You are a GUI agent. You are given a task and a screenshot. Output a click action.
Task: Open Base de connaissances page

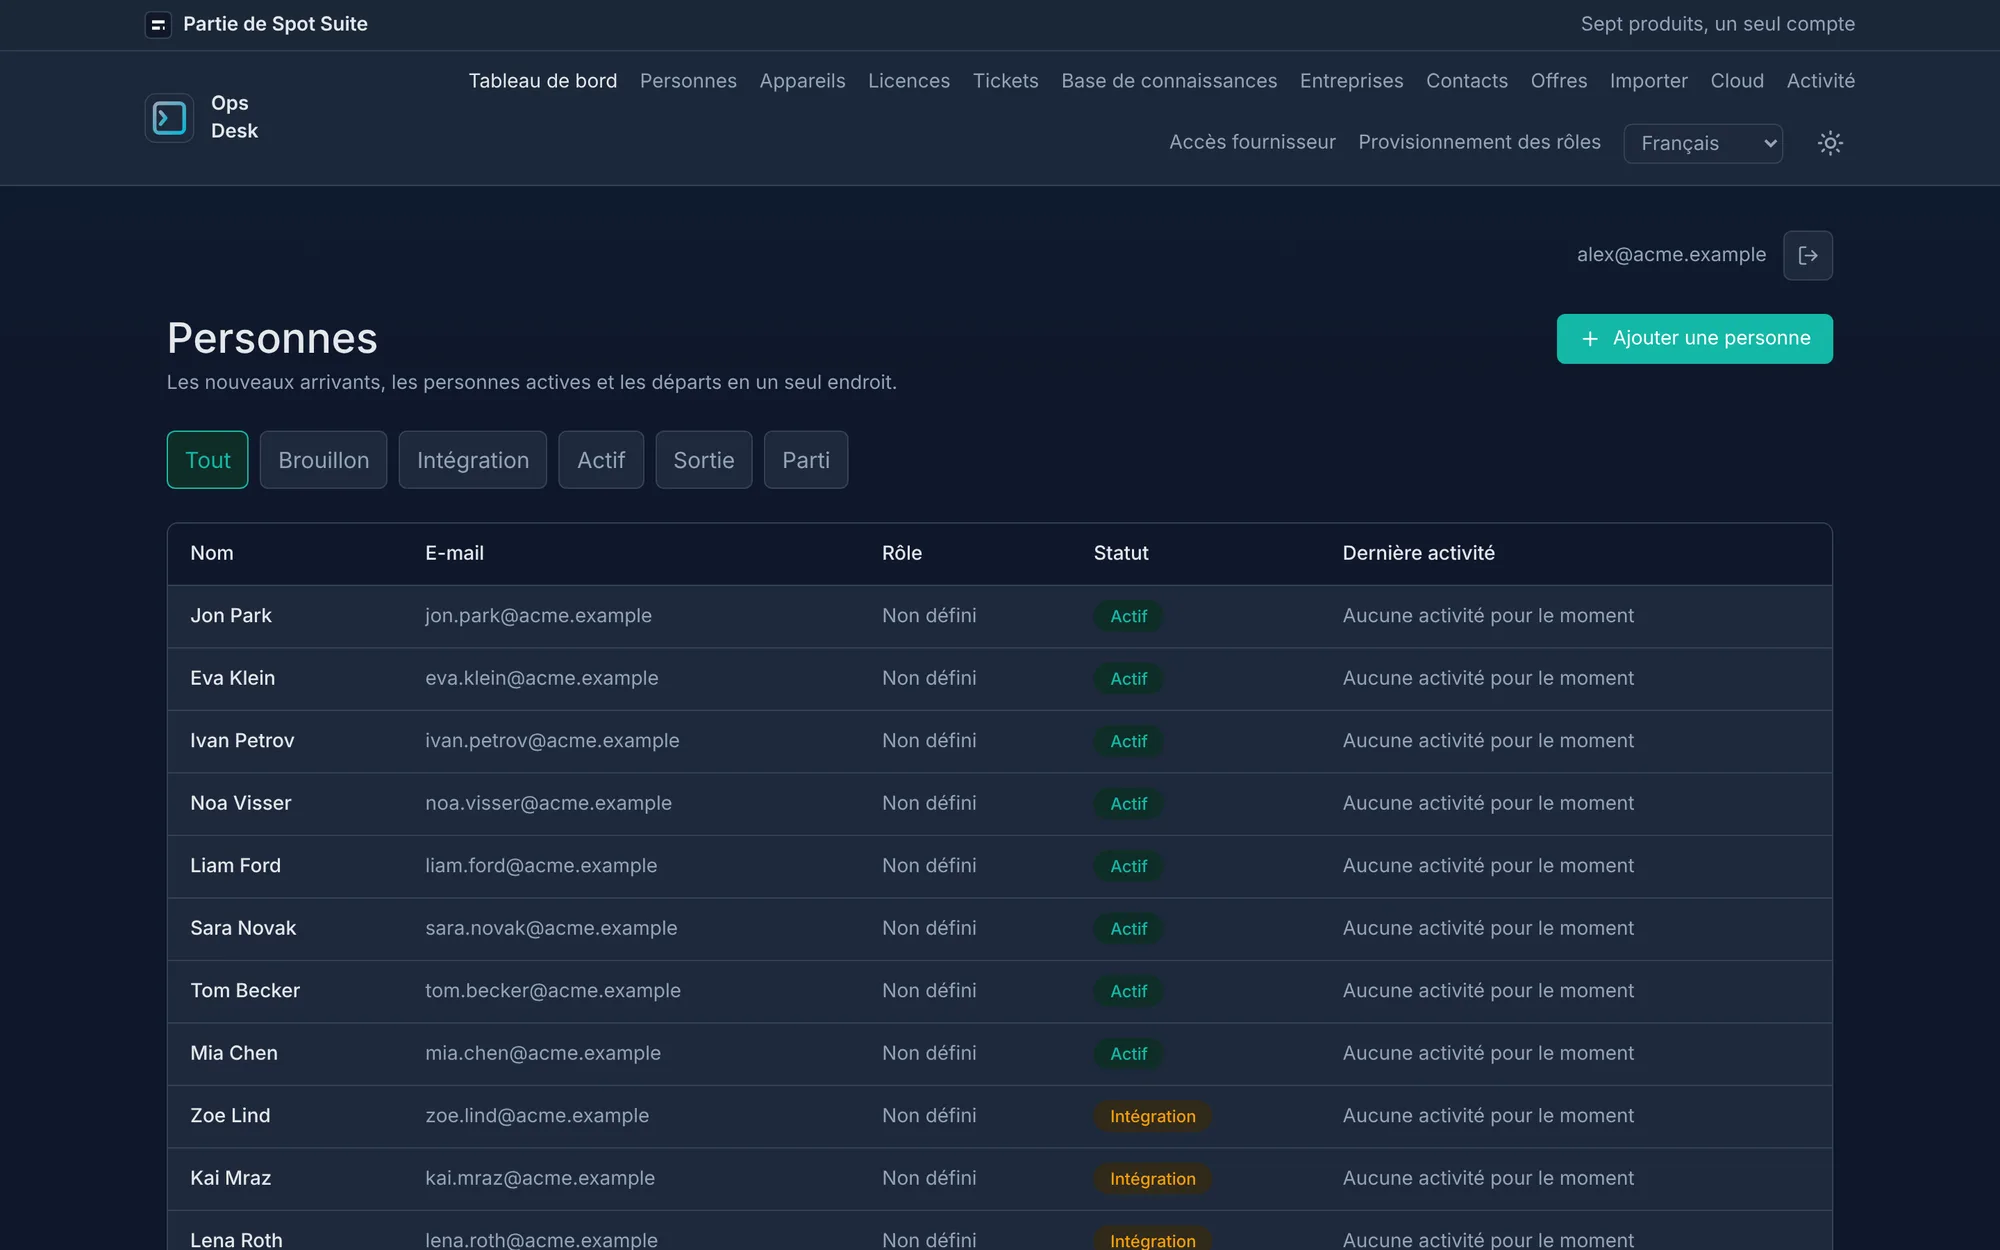pos(1169,81)
